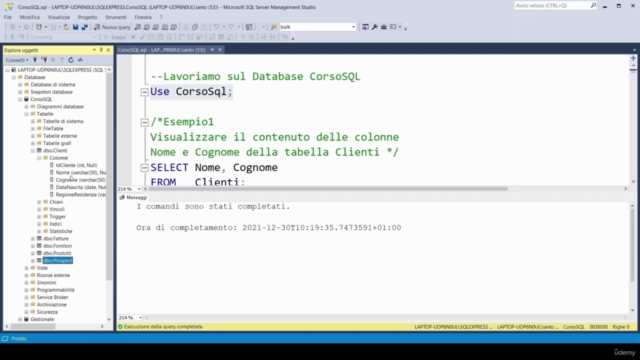Click the Analysis Services DAX Query icon
This screenshot has height=360, width=640.
tap(174, 27)
